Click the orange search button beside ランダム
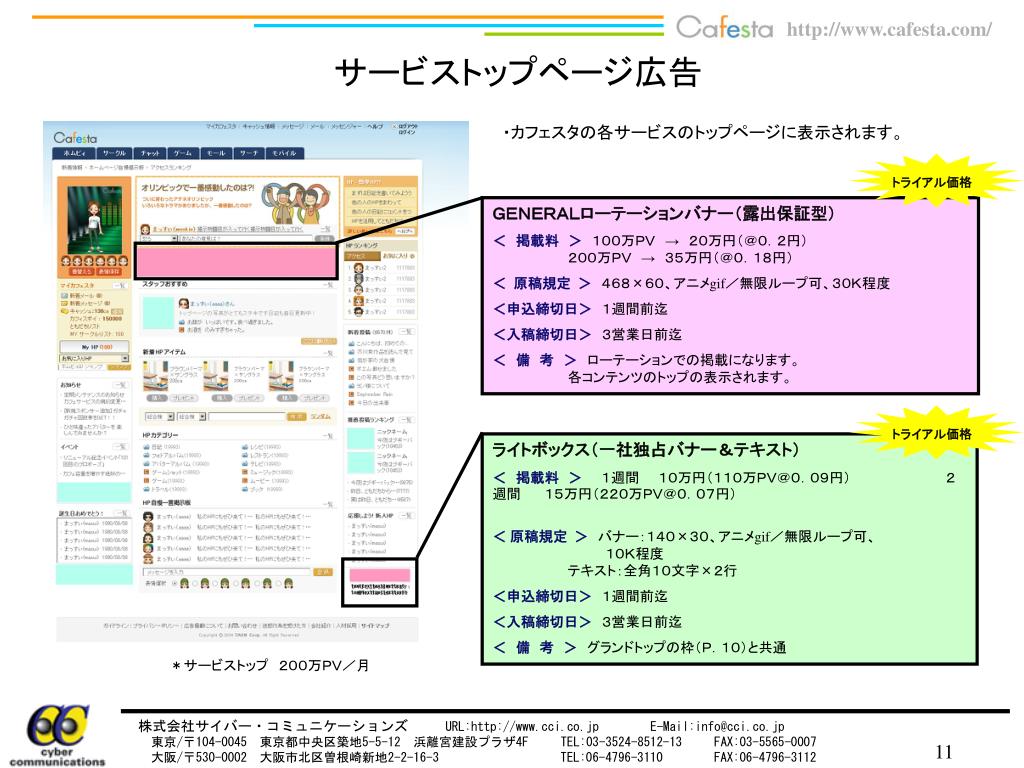This screenshot has width=1024, height=768. (296, 417)
